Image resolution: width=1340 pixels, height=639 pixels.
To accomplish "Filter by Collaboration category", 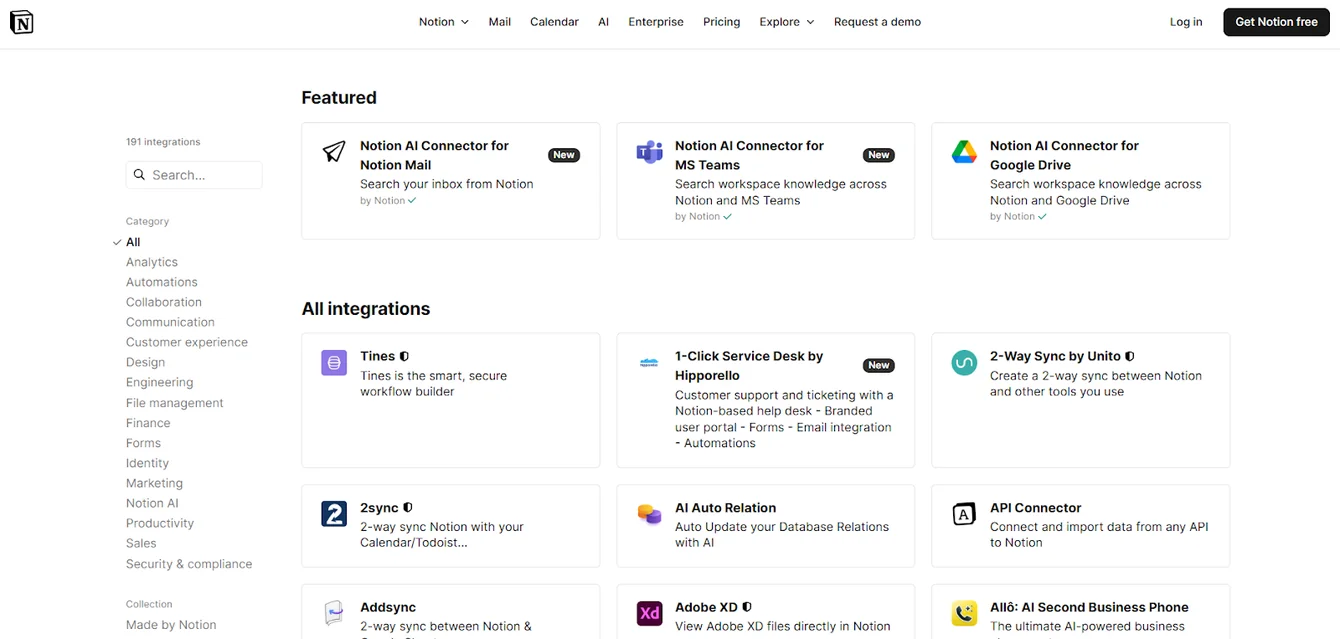I will point(164,302).
